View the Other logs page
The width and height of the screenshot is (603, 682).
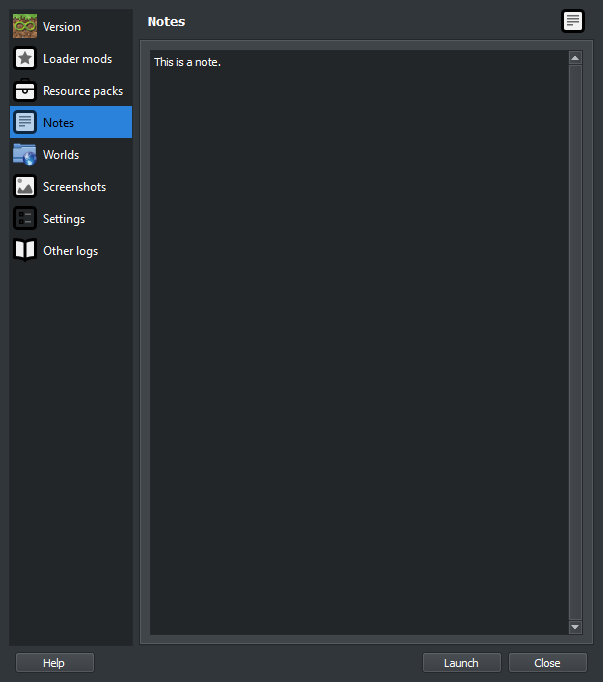coord(71,250)
